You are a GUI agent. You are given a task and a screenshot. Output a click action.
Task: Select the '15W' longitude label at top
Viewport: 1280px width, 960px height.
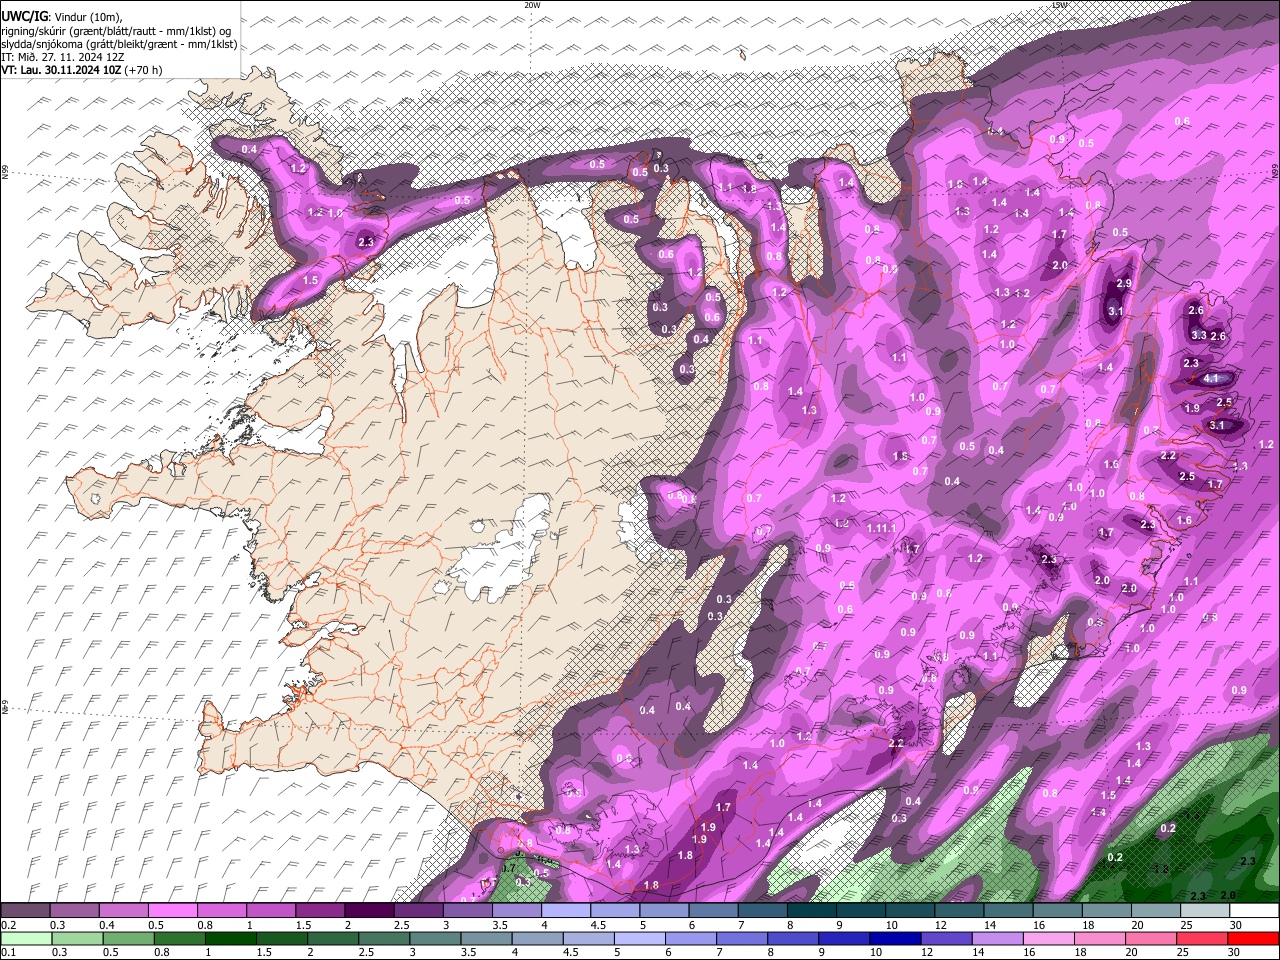[x=1059, y=5]
